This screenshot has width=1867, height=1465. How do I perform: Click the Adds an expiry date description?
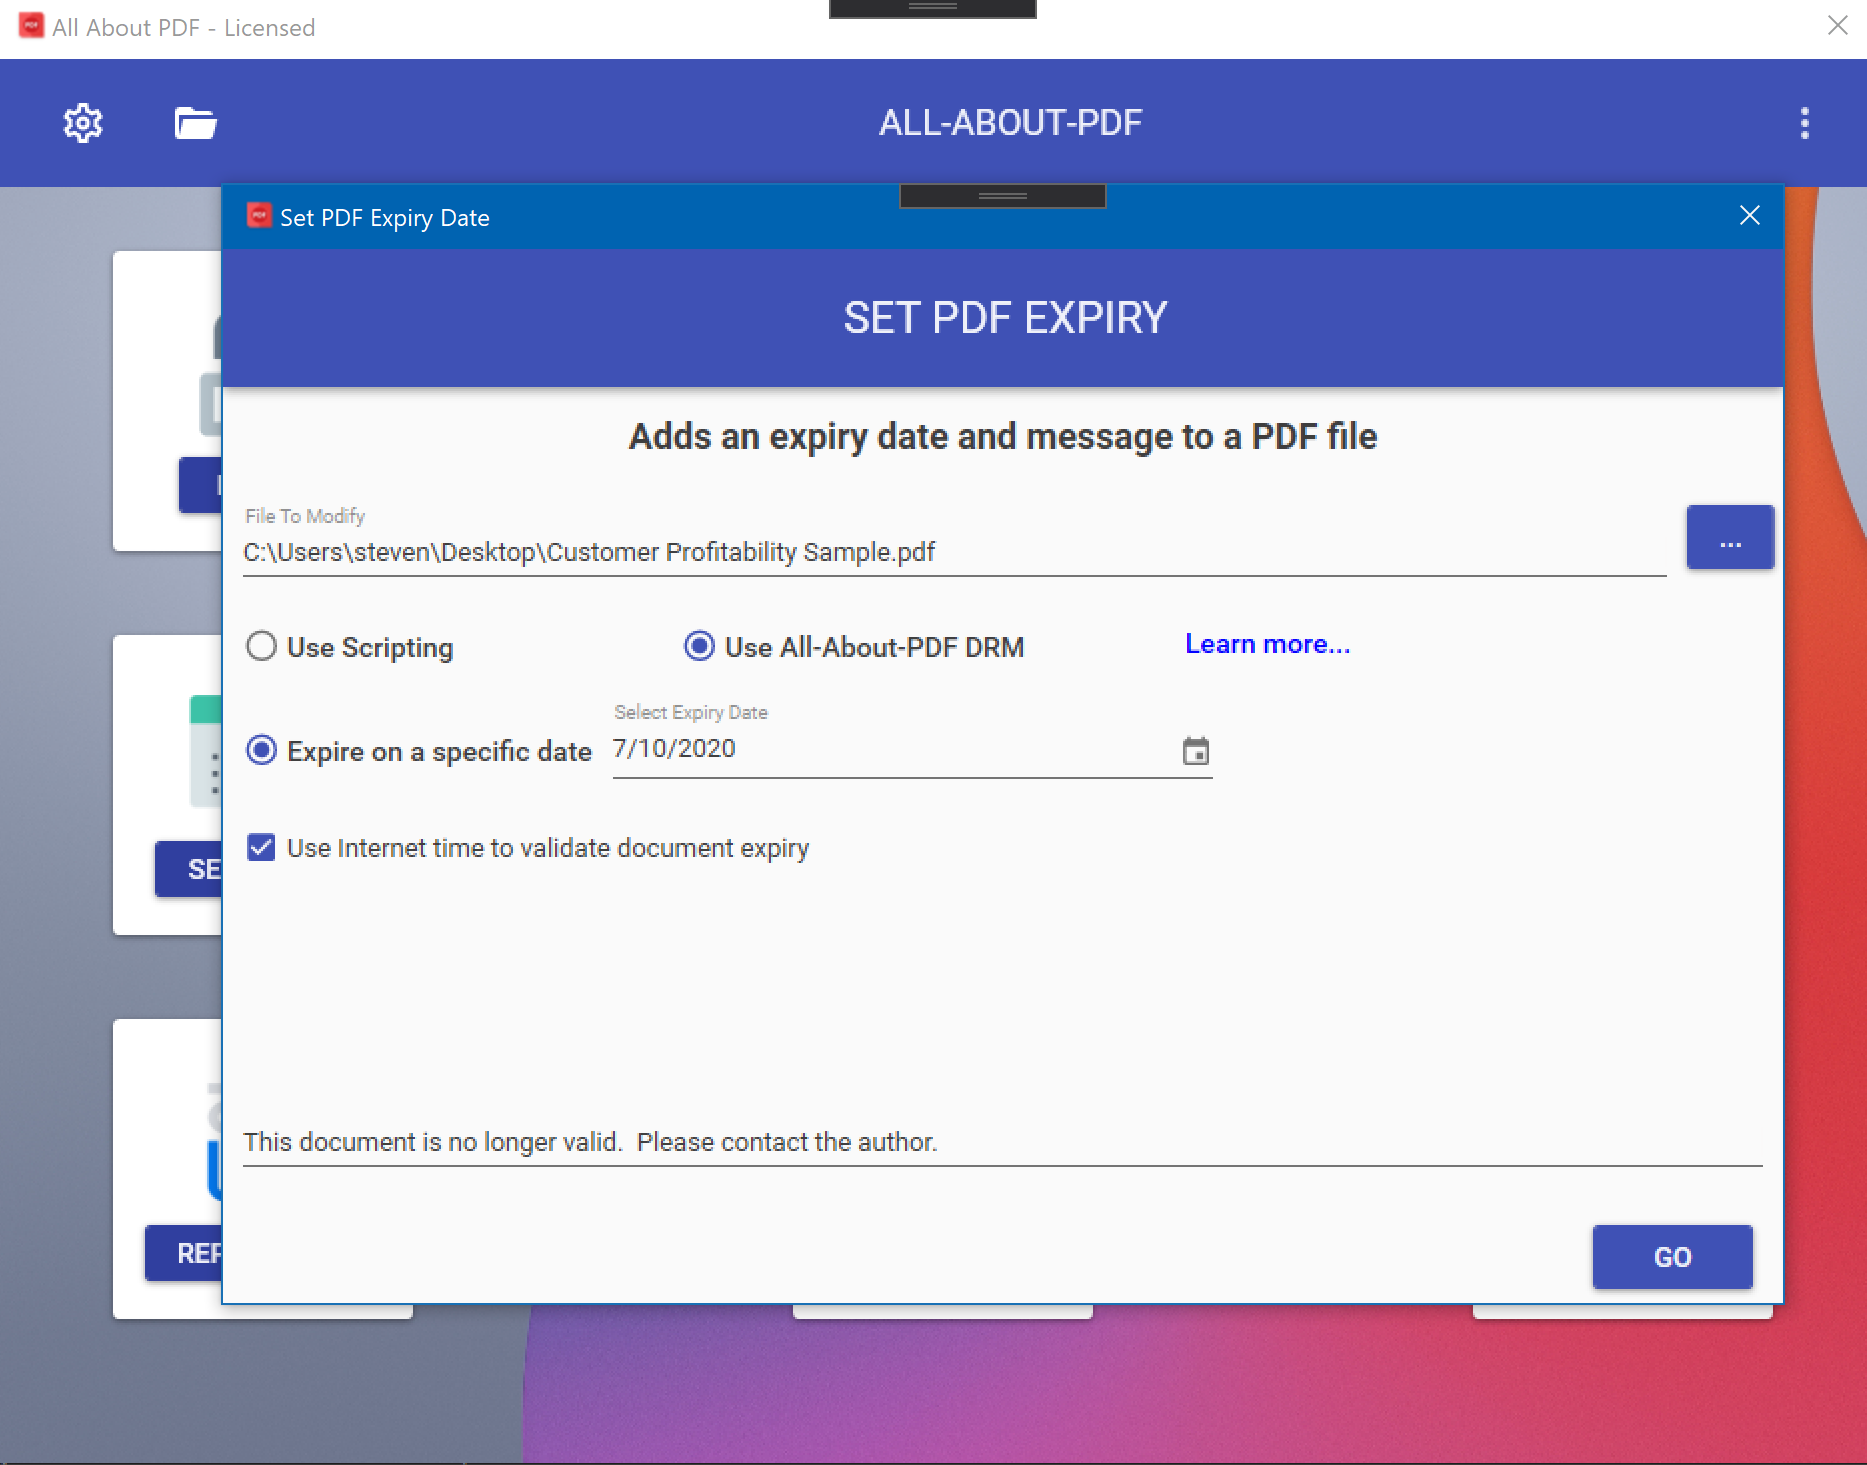[x=1002, y=437]
